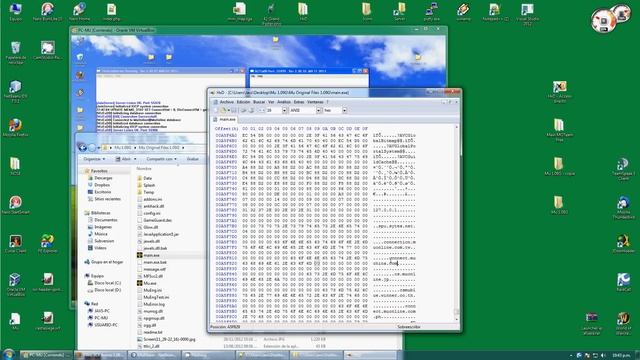The image size is (640, 360).
Task: Click the Grabar button in Explorer
Action: click(193, 159)
